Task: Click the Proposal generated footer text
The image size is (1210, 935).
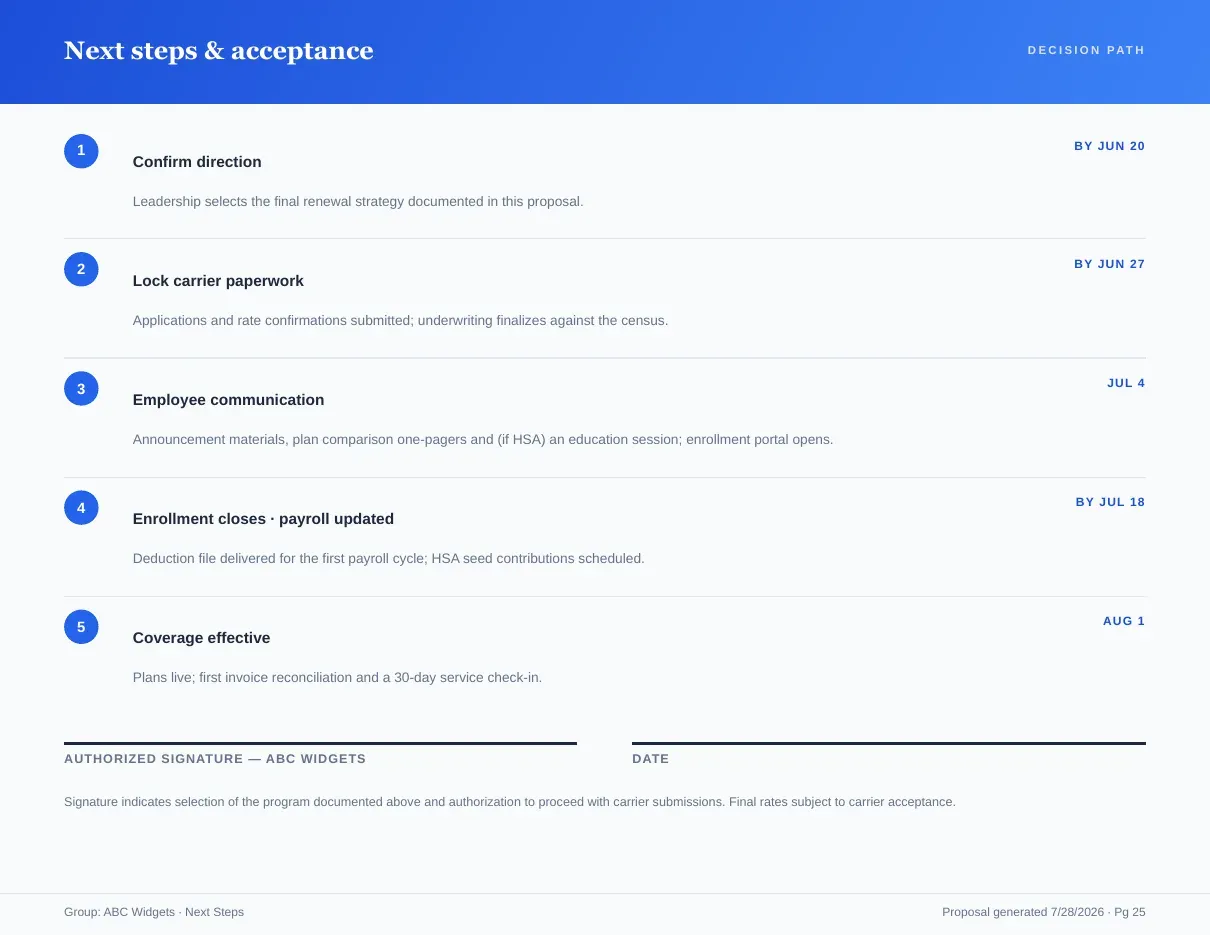Action: pos(1044,912)
